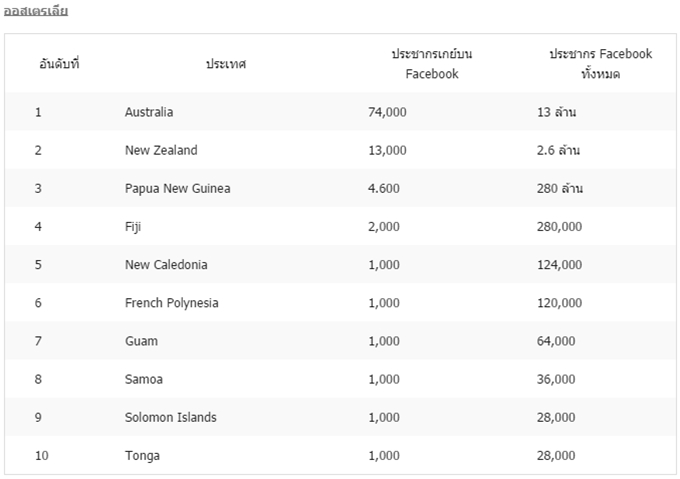This screenshot has width=680, height=479.
Task: Select the 4.600 value for Papua New Guinea
Action: click(x=384, y=189)
